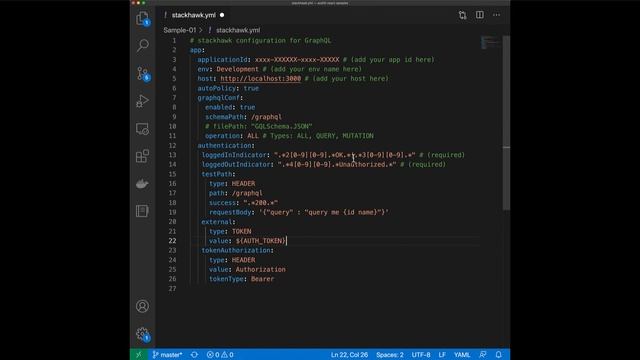Screen dimensions: 640x360
Task: Click the env: Development line
Action: 228,69
